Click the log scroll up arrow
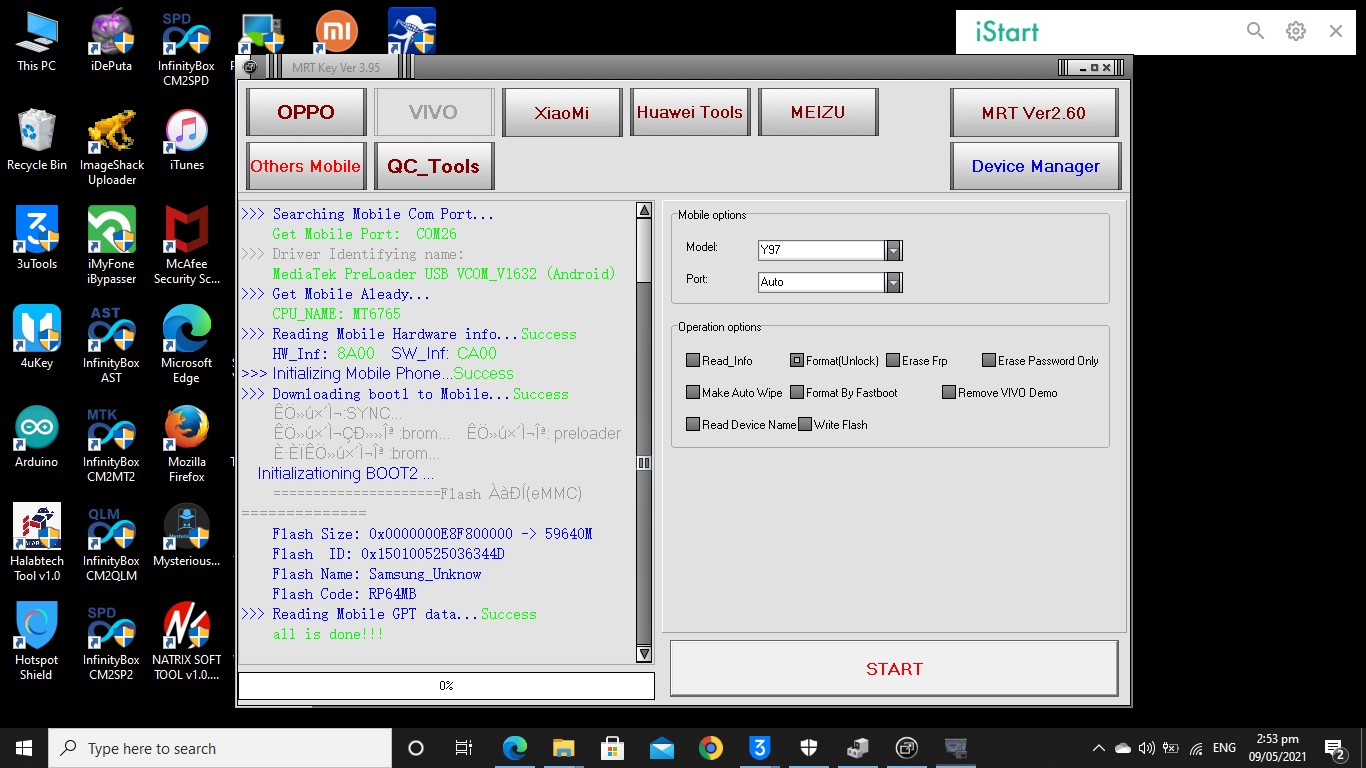Screen dimensions: 1366x768 644,210
